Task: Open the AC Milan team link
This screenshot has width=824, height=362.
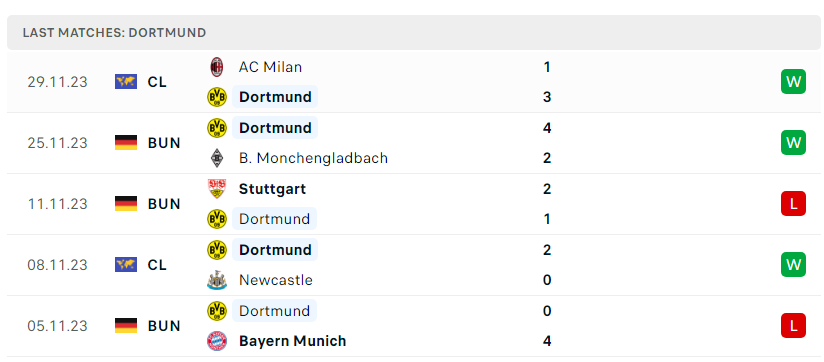Action: coord(270,67)
